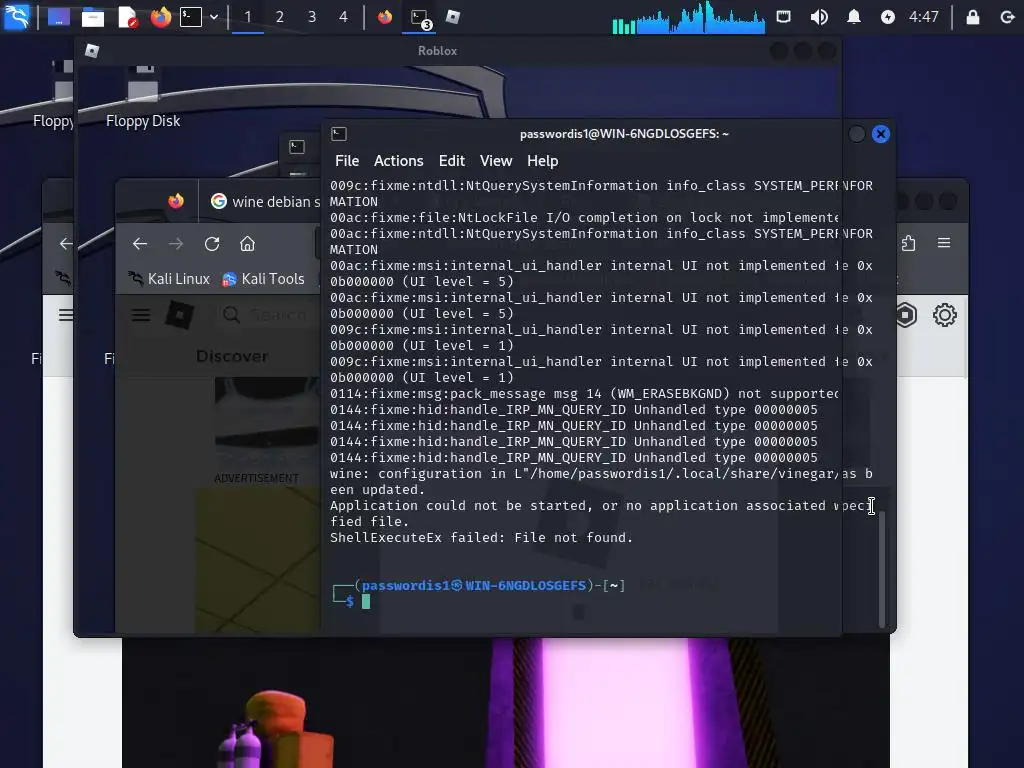Screen dimensions: 1024x768
Task: Open the terminal View menu
Action: click(496, 161)
